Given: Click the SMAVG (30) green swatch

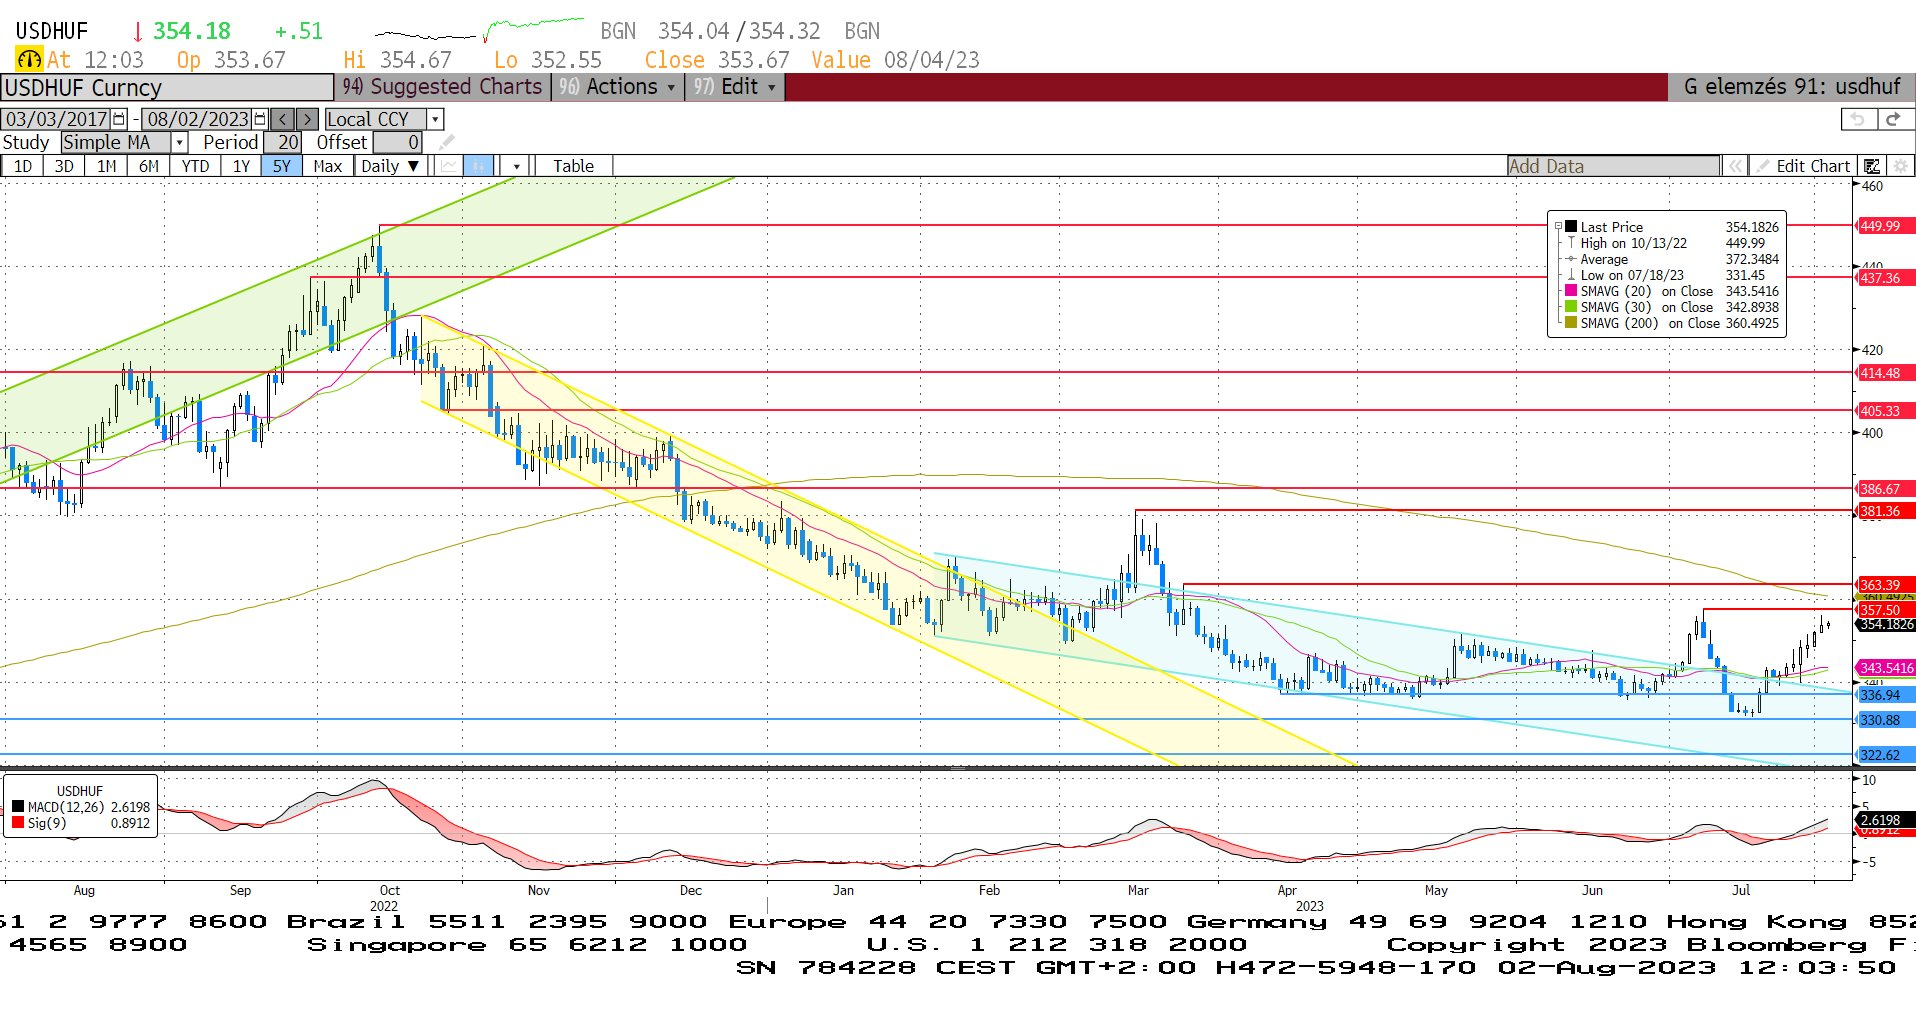Looking at the screenshot, I should [x=1571, y=307].
